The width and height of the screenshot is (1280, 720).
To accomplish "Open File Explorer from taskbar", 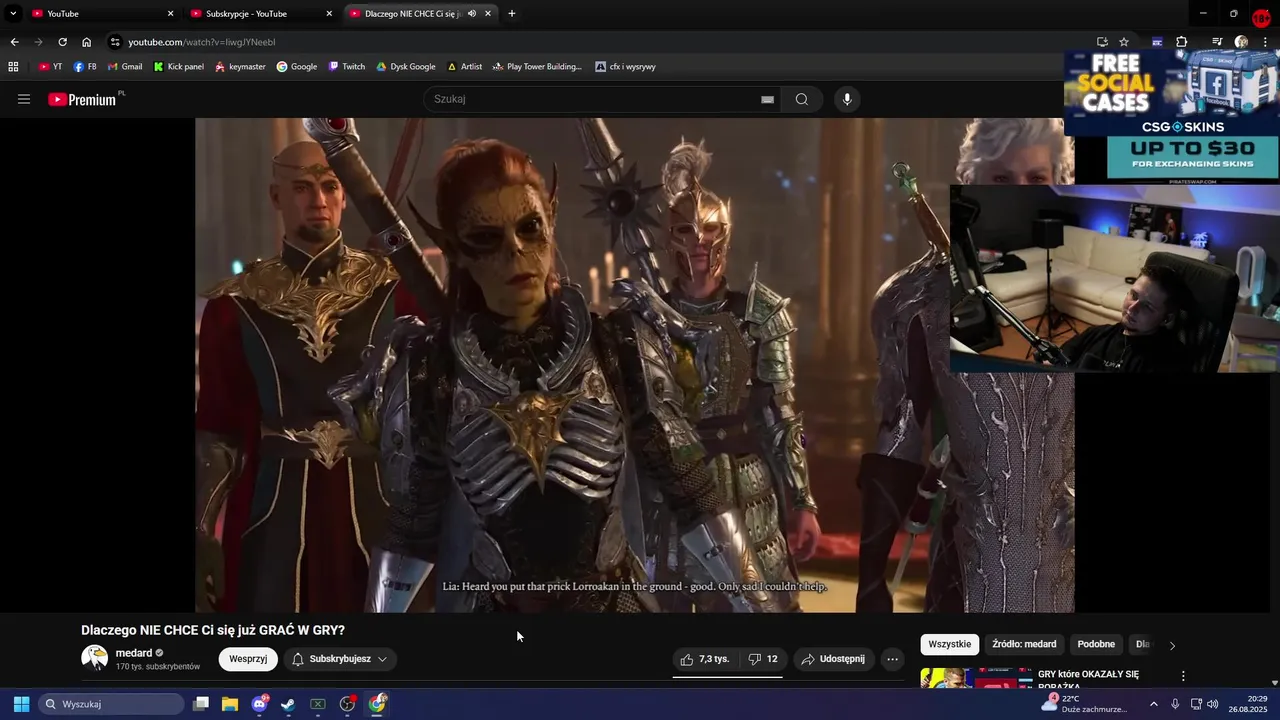I will coord(230,704).
